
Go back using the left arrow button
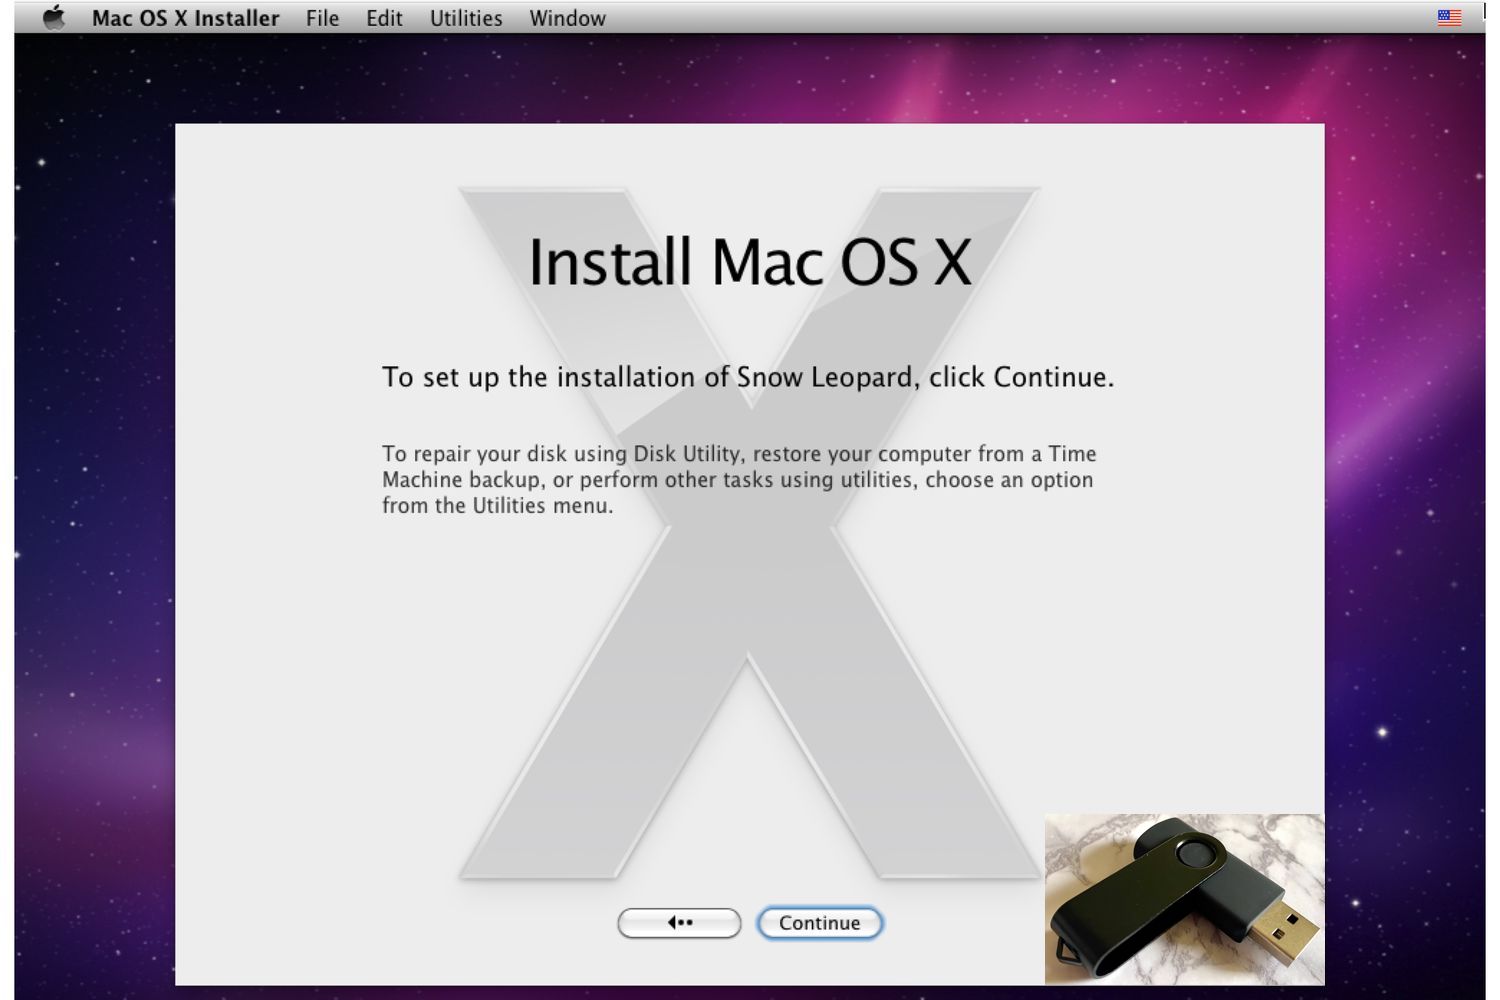679,923
